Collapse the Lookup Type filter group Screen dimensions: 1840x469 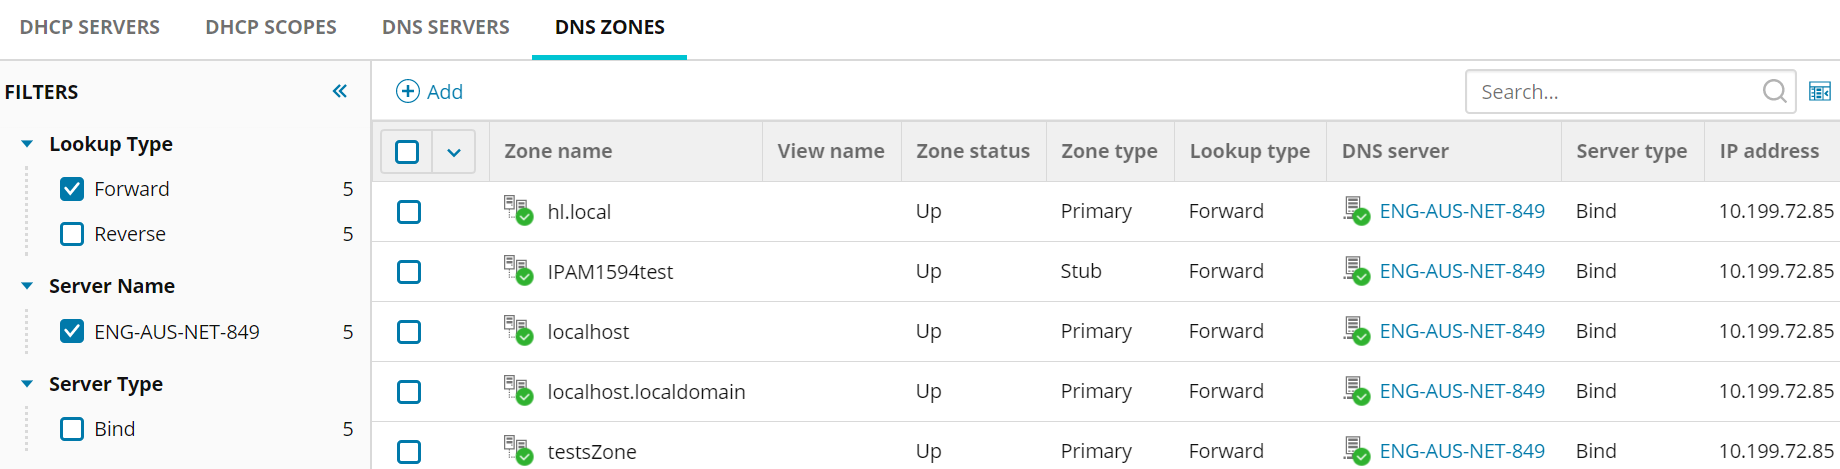[x=27, y=144]
